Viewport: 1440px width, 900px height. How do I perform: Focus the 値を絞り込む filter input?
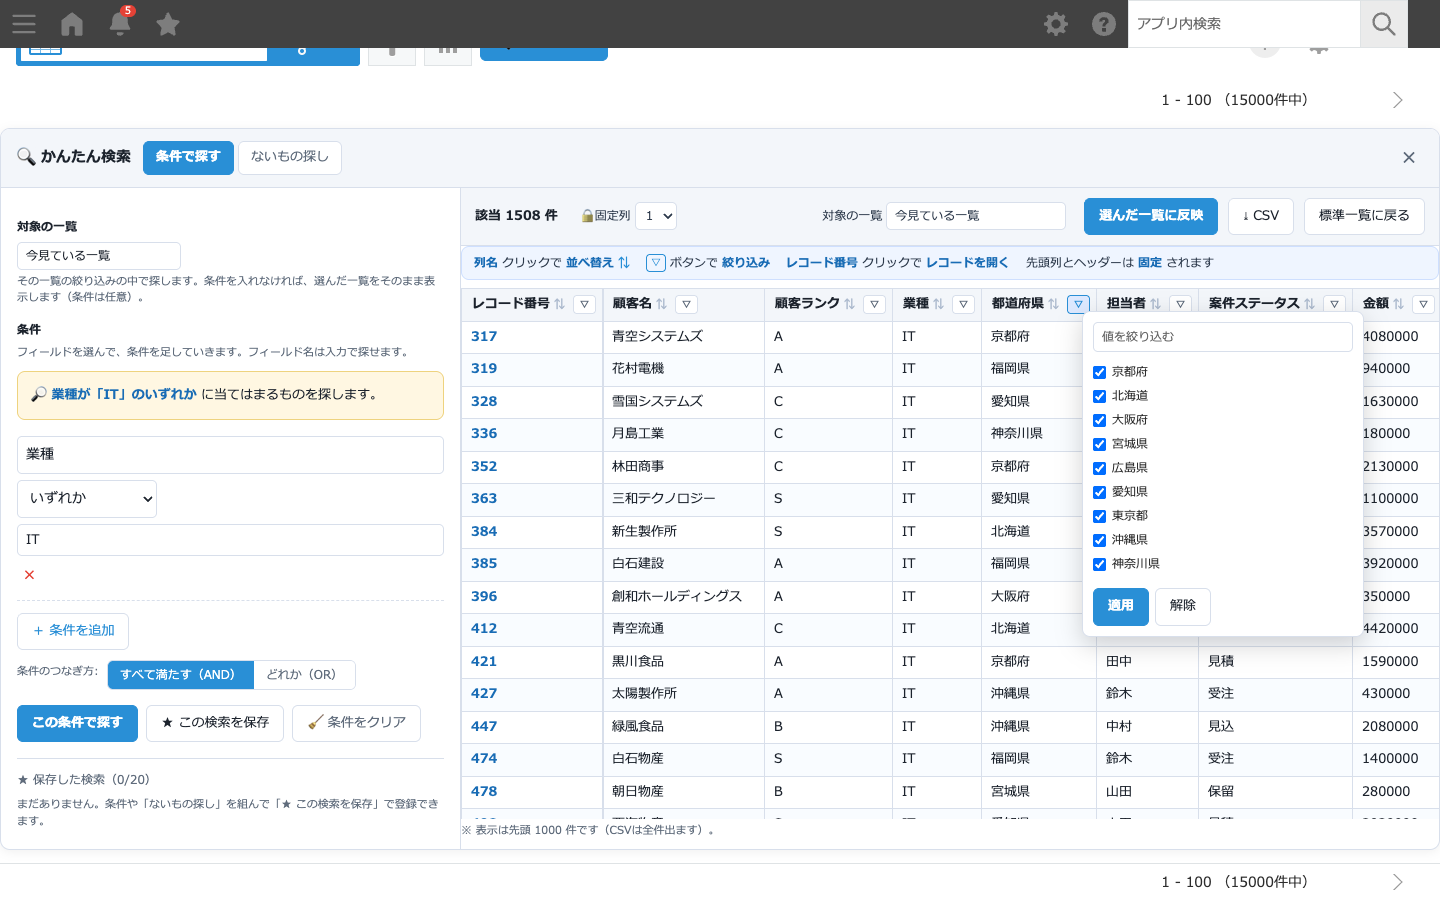(1223, 337)
